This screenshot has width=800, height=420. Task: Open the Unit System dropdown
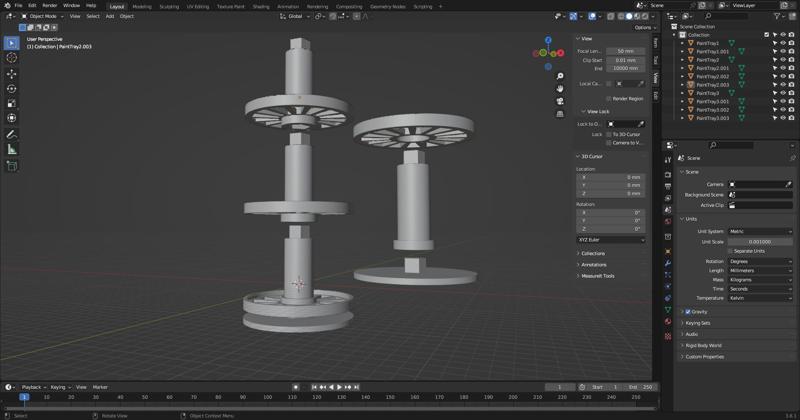[x=759, y=231]
